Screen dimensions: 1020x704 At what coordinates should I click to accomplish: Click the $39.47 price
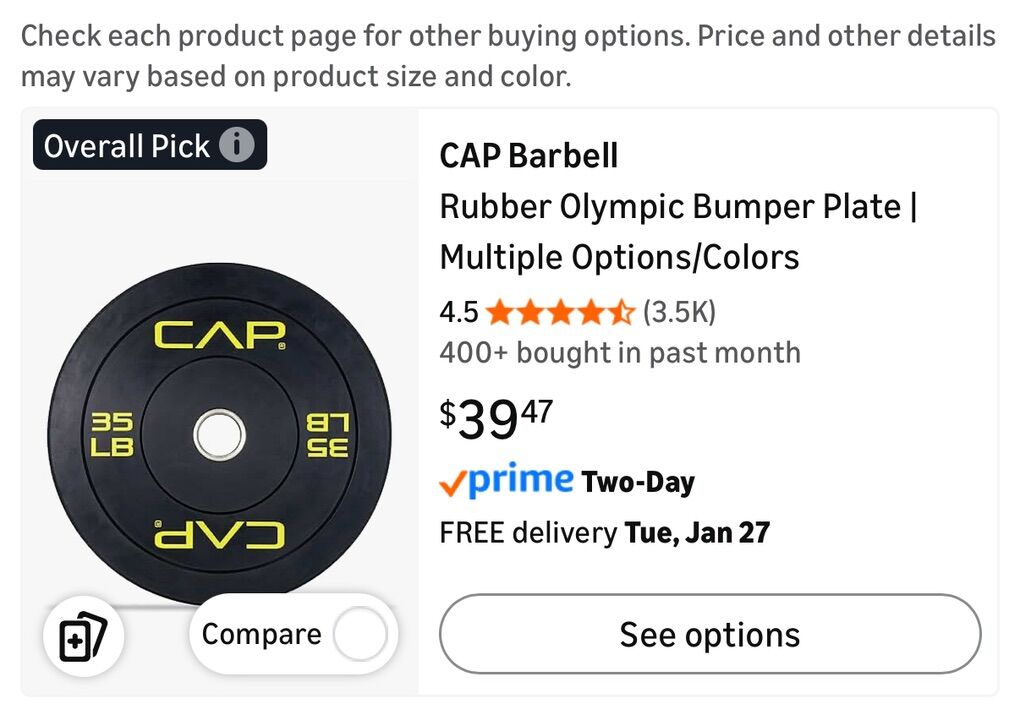(x=495, y=419)
